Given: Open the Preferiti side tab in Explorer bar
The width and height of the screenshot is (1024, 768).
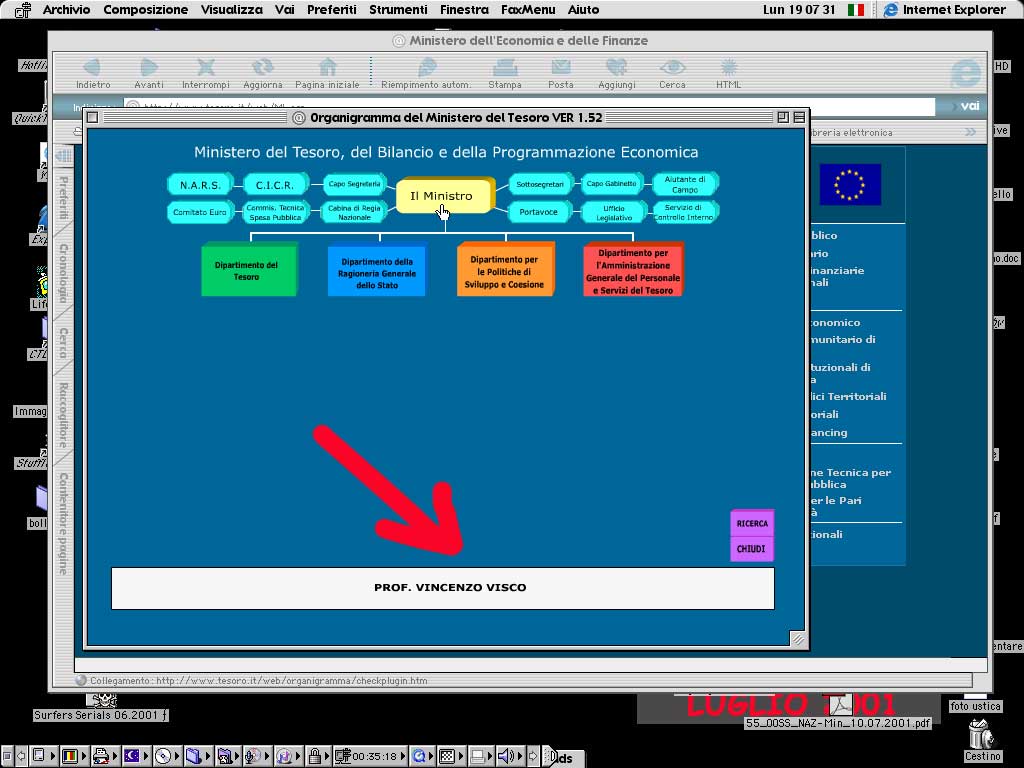Looking at the screenshot, I should pyautogui.click(x=63, y=198).
